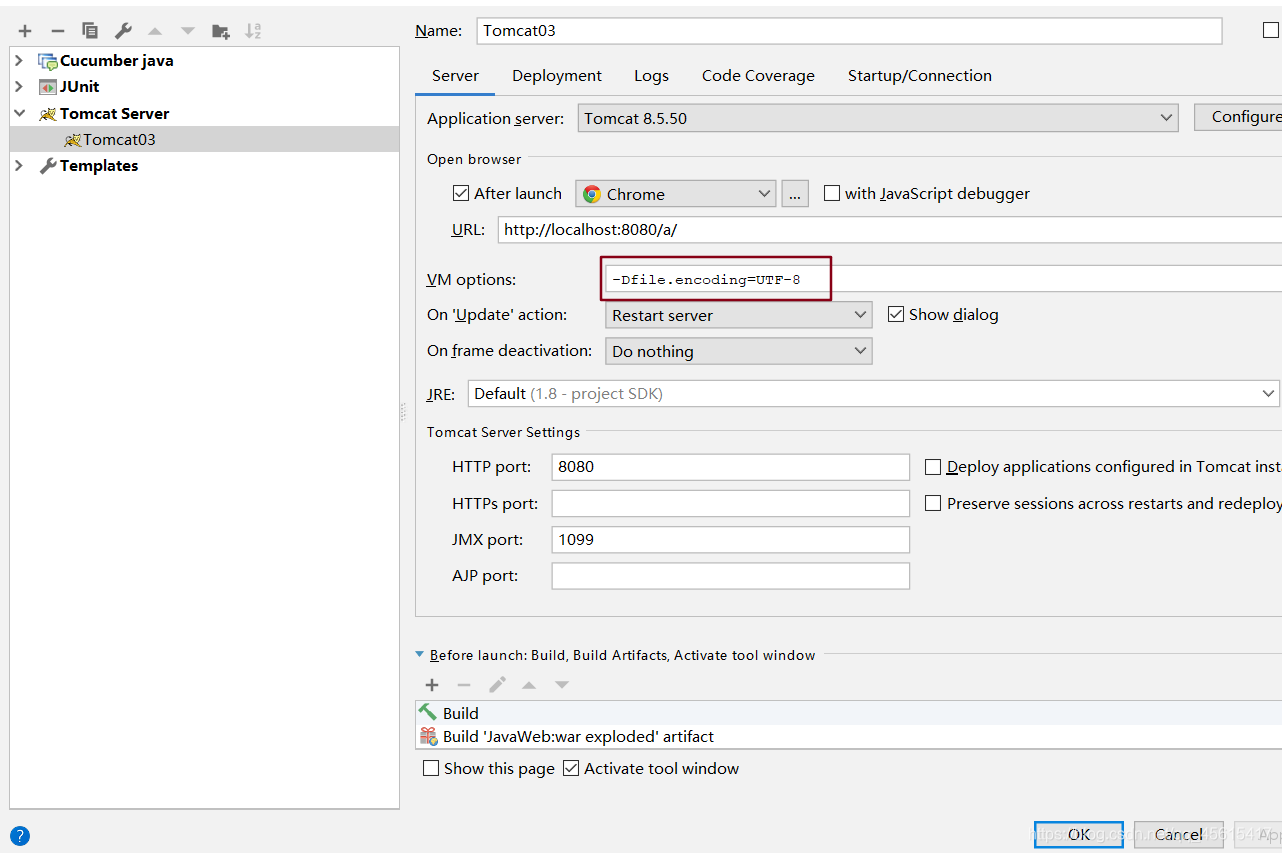Move before launch task down
Screen dimensions: 1282x853
562,685
